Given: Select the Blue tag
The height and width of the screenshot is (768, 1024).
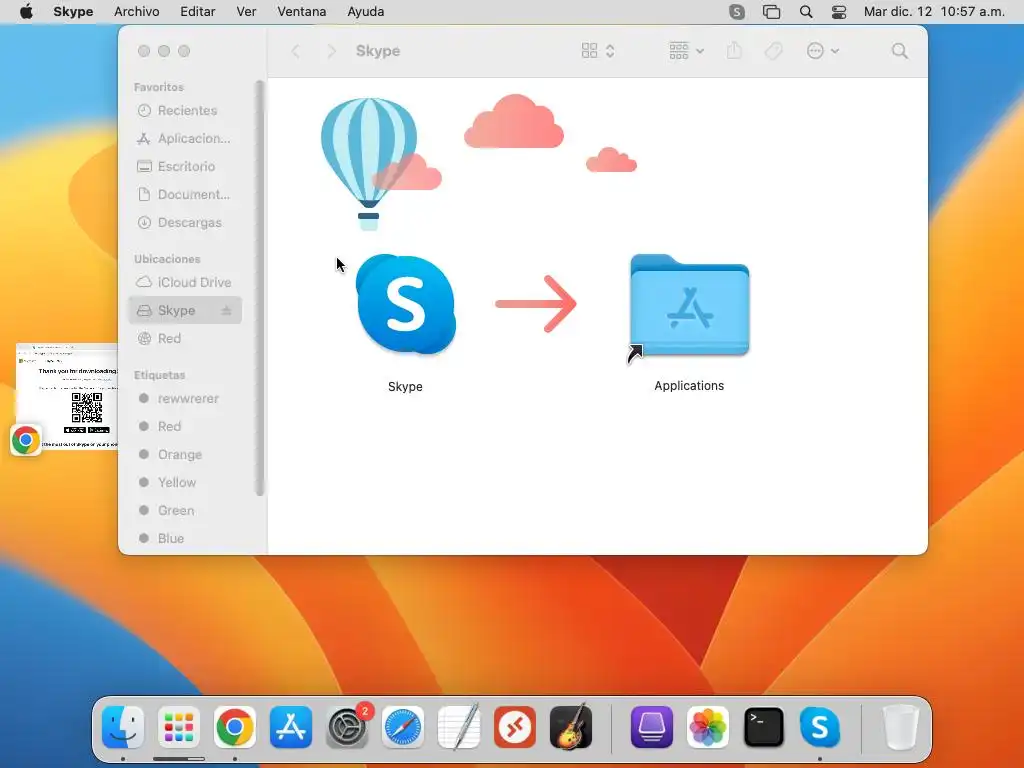Looking at the screenshot, I should (185, 539).
